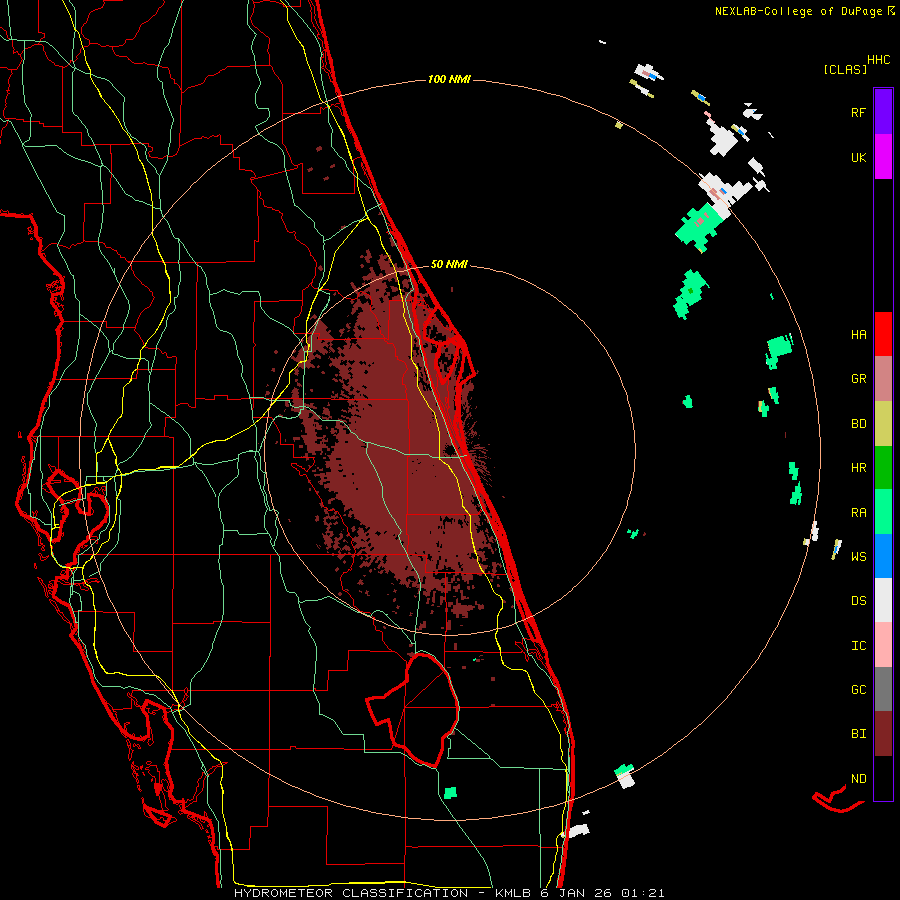Image resolution: width=900 pixels, height=900 pixels.
Task: Click the IC light pink legend swatch
Action: tap(883, 645)
